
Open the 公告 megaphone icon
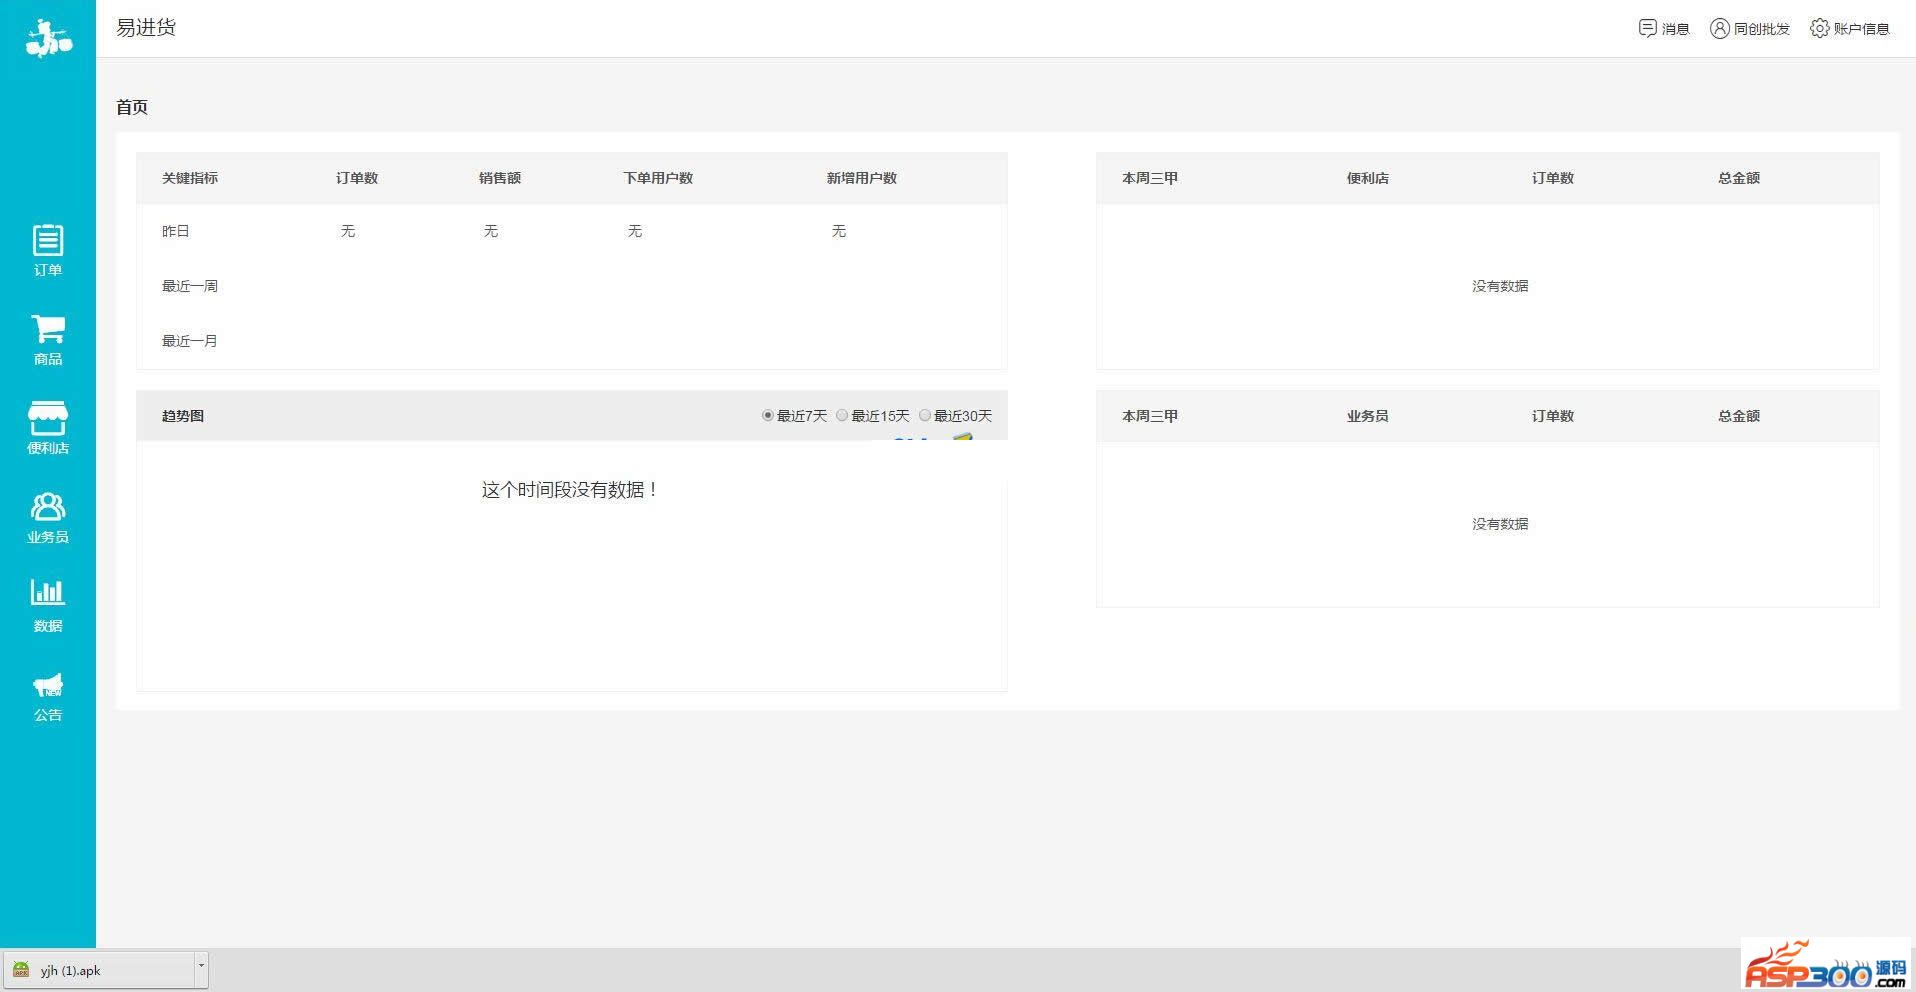pos(48,685)
